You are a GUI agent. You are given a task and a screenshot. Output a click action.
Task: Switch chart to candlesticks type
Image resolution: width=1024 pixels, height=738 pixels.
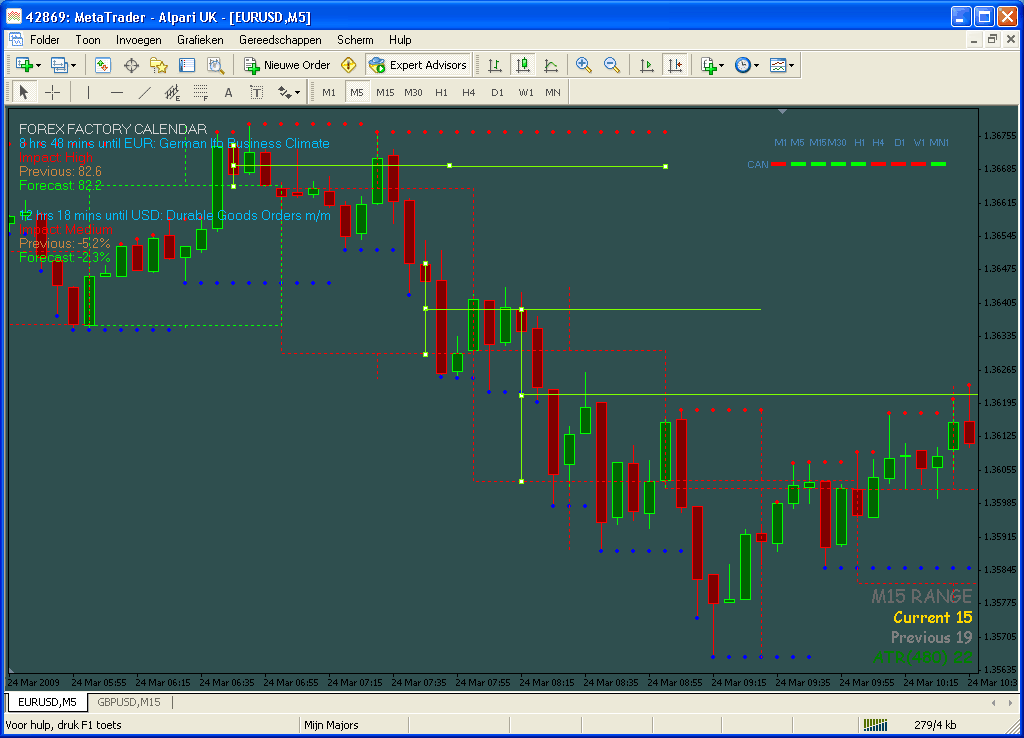(x=522, y=65)
